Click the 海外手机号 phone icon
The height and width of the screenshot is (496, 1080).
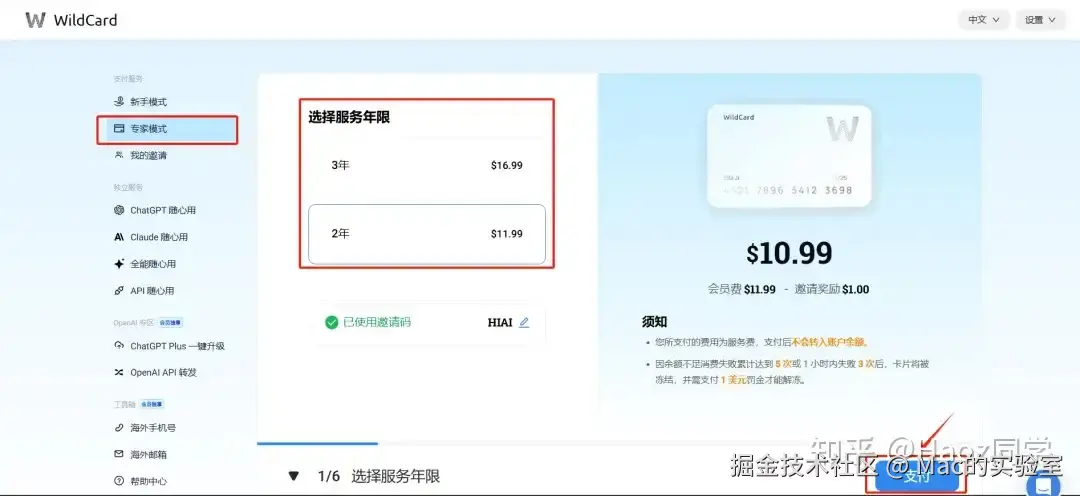click(x=118, y=428)
